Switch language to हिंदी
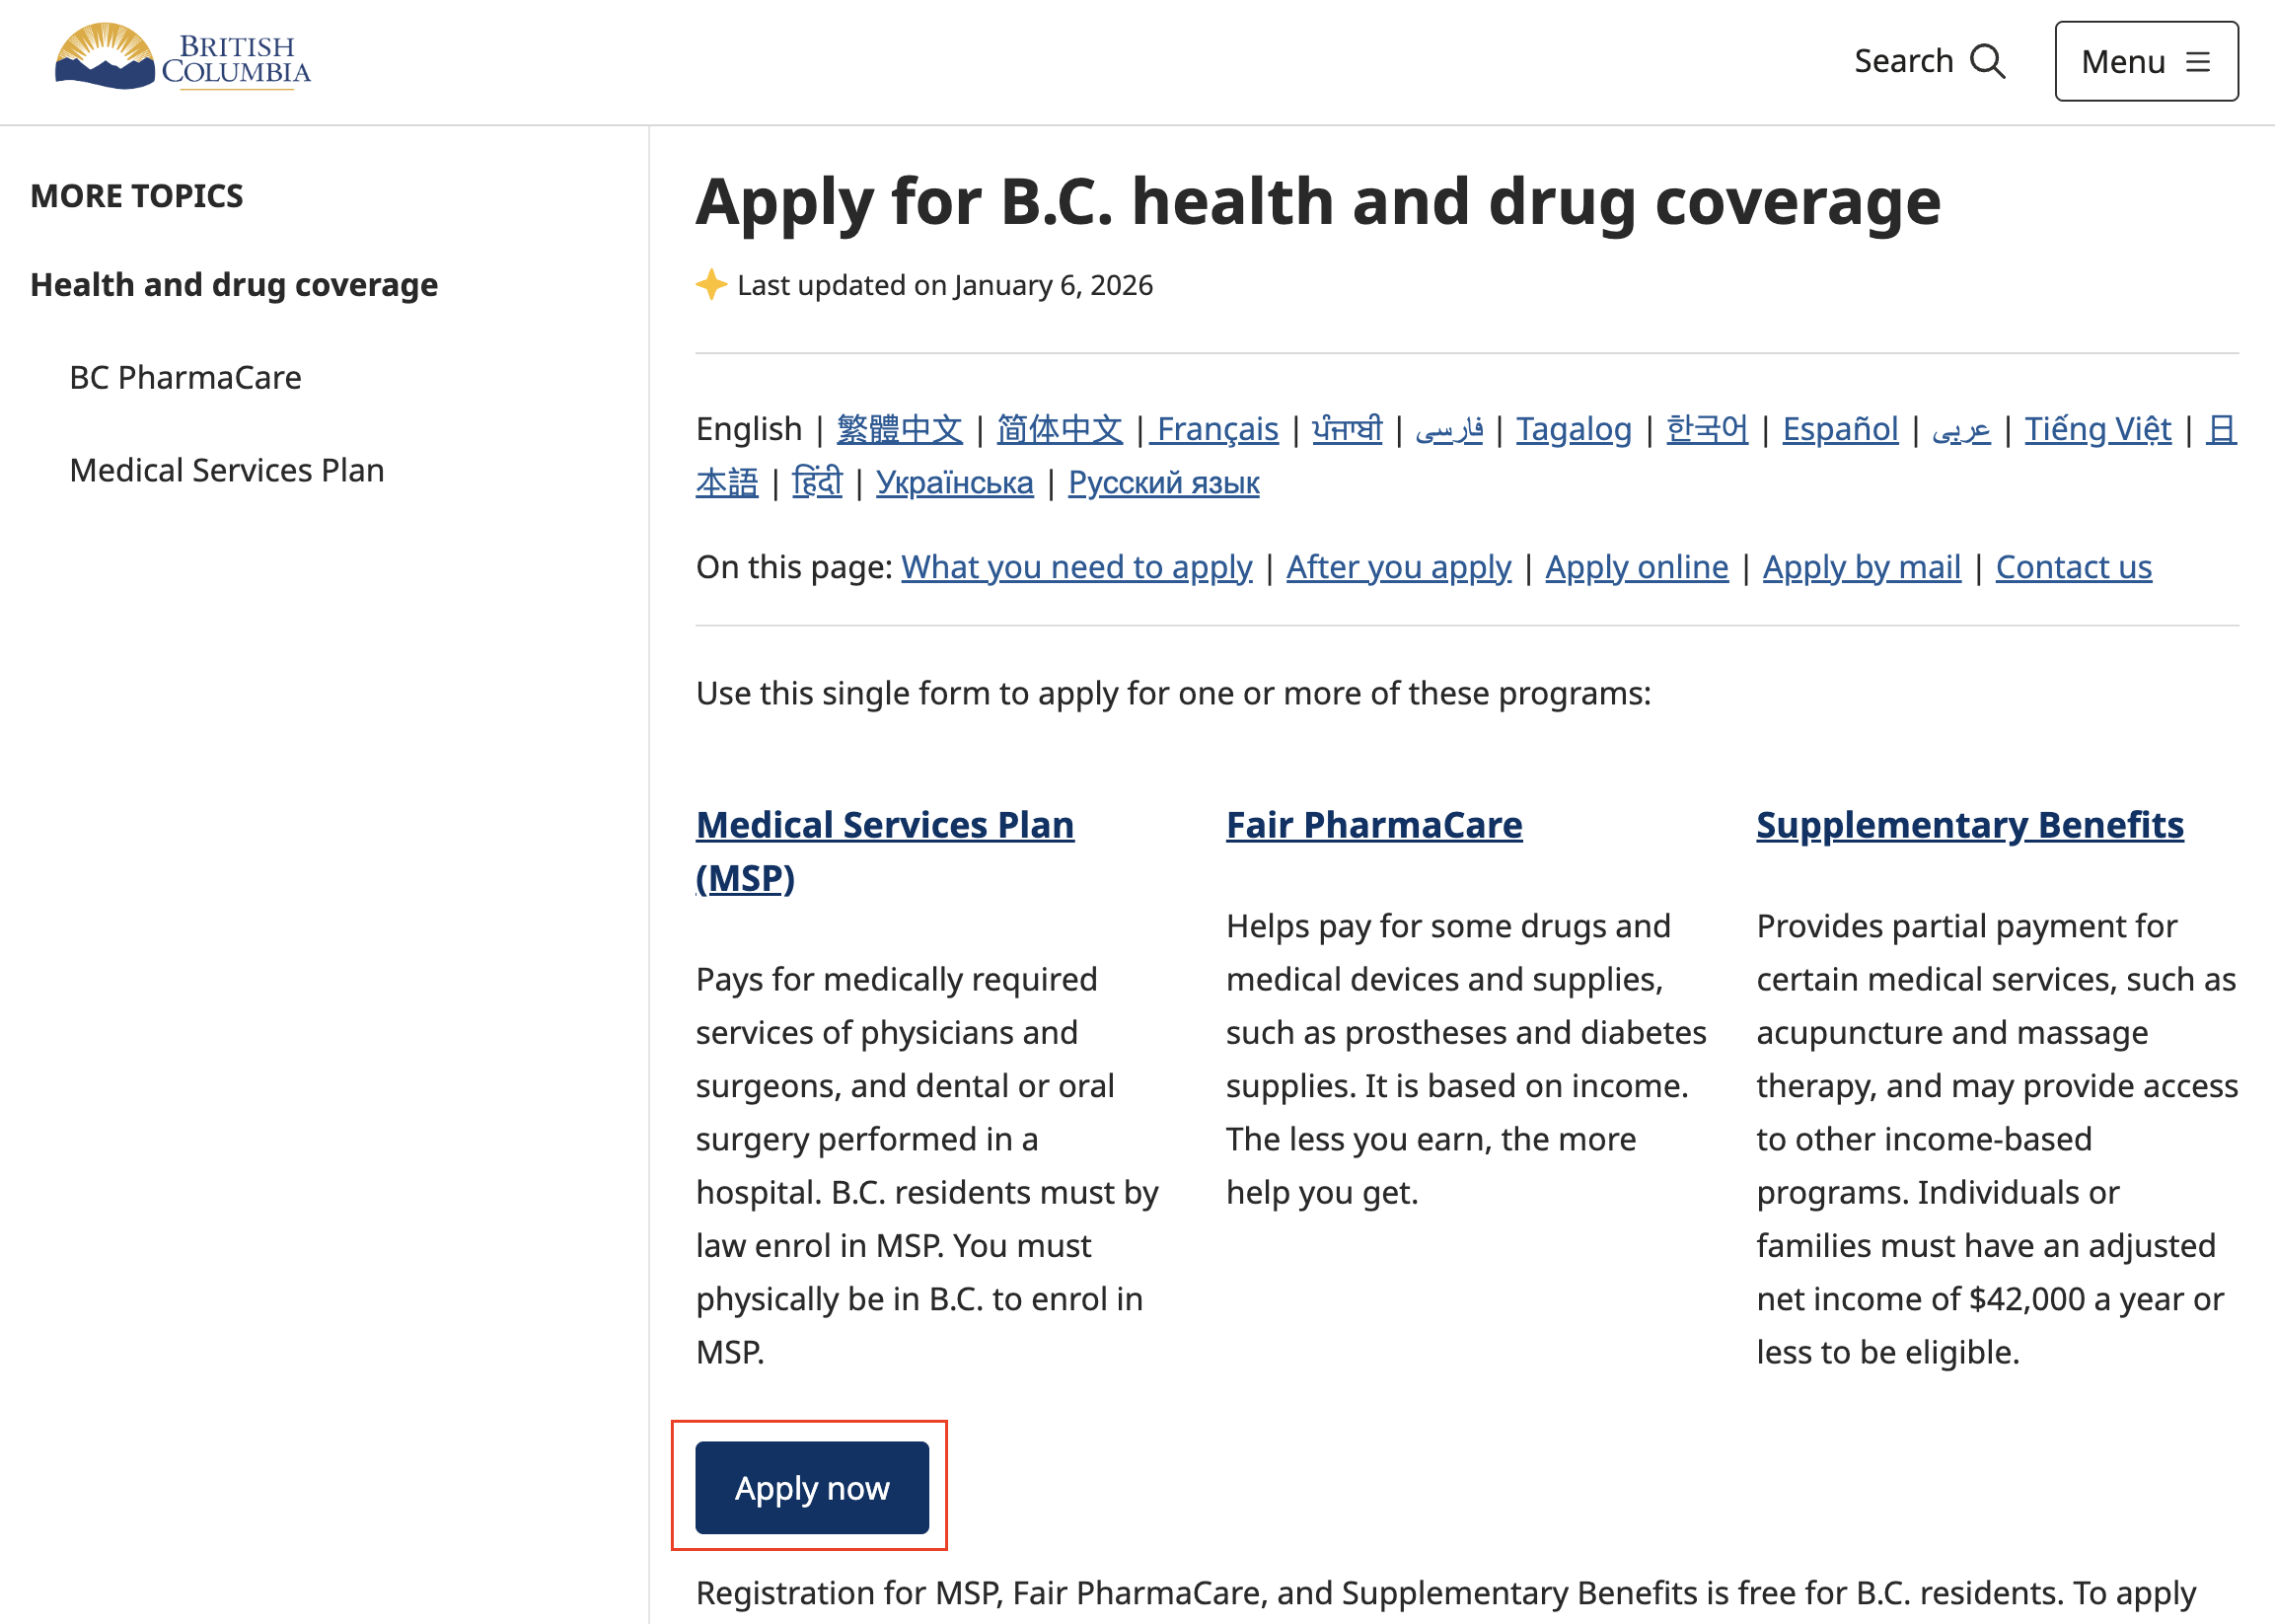Image resolution: width=2275 pixels, height=1624 pixels. [817, 483]
